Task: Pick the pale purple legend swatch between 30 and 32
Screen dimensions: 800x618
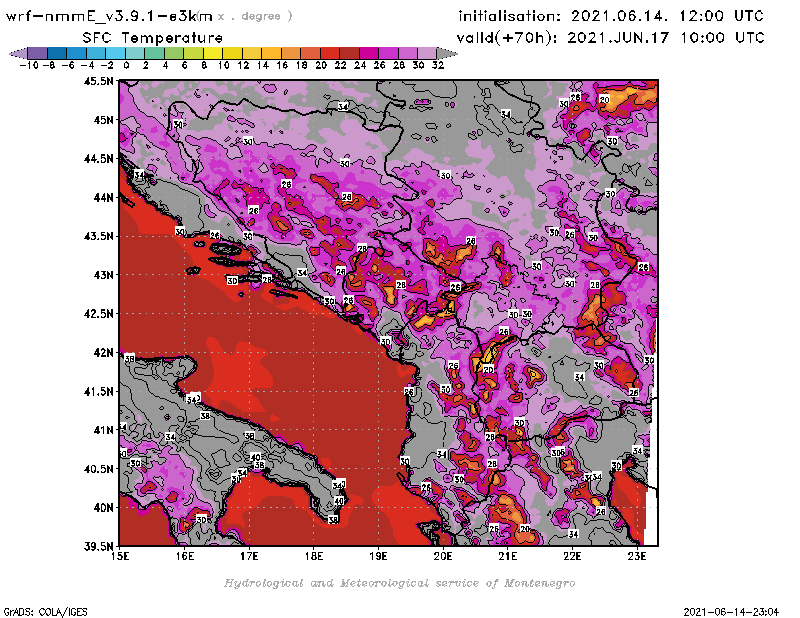Action: point(428,53)
